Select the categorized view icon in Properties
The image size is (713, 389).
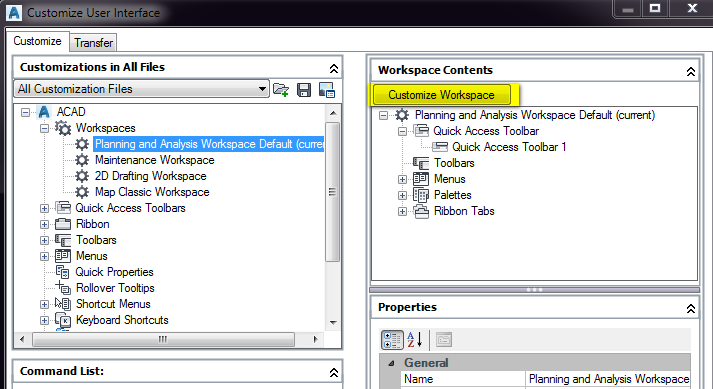coord(392,340)
